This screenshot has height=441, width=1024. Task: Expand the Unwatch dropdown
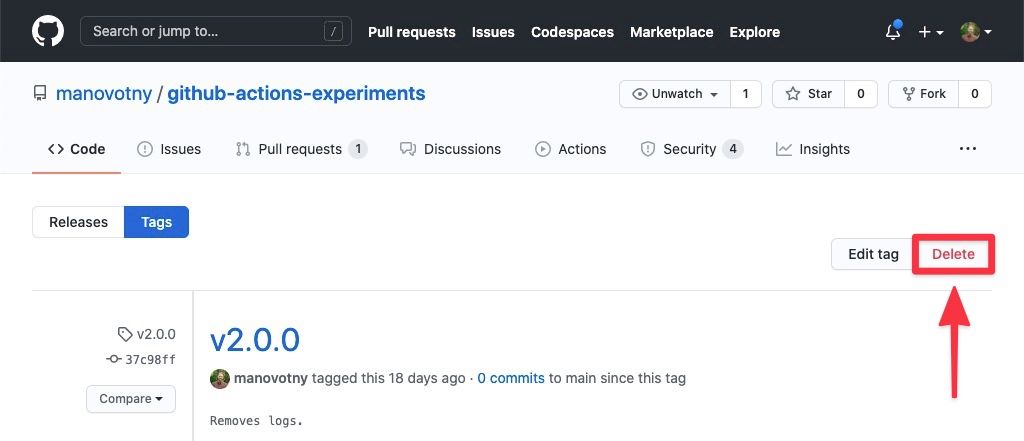pyautogui.click(x=675, y=94)
